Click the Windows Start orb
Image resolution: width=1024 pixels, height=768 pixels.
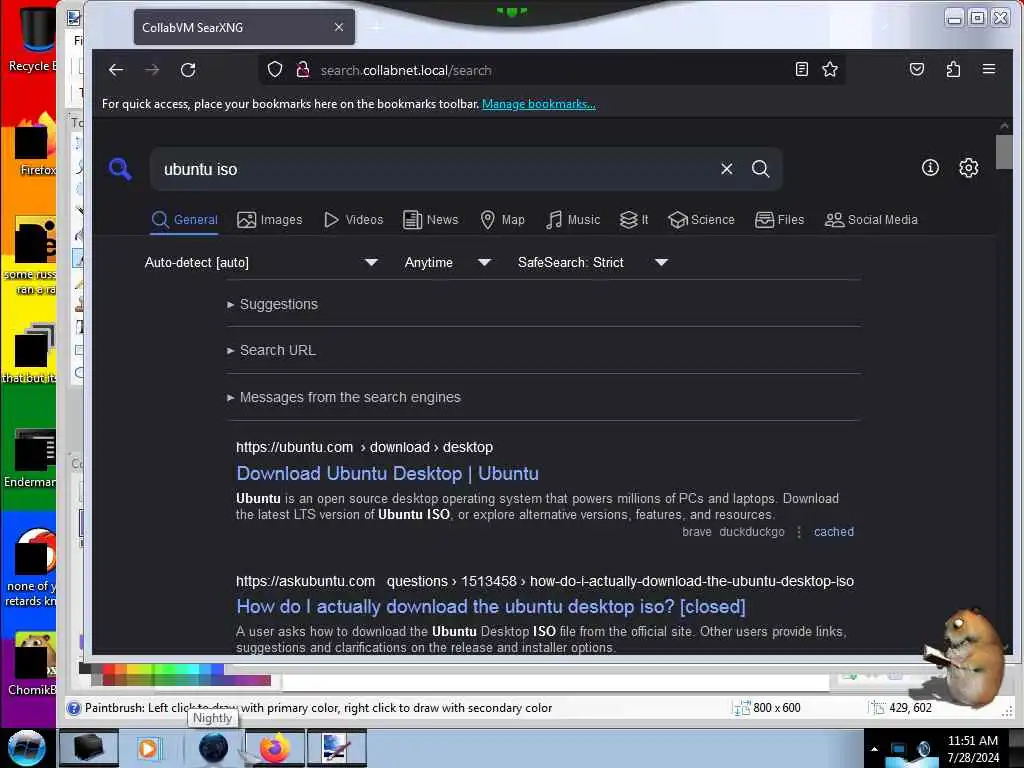coord(26,748)
